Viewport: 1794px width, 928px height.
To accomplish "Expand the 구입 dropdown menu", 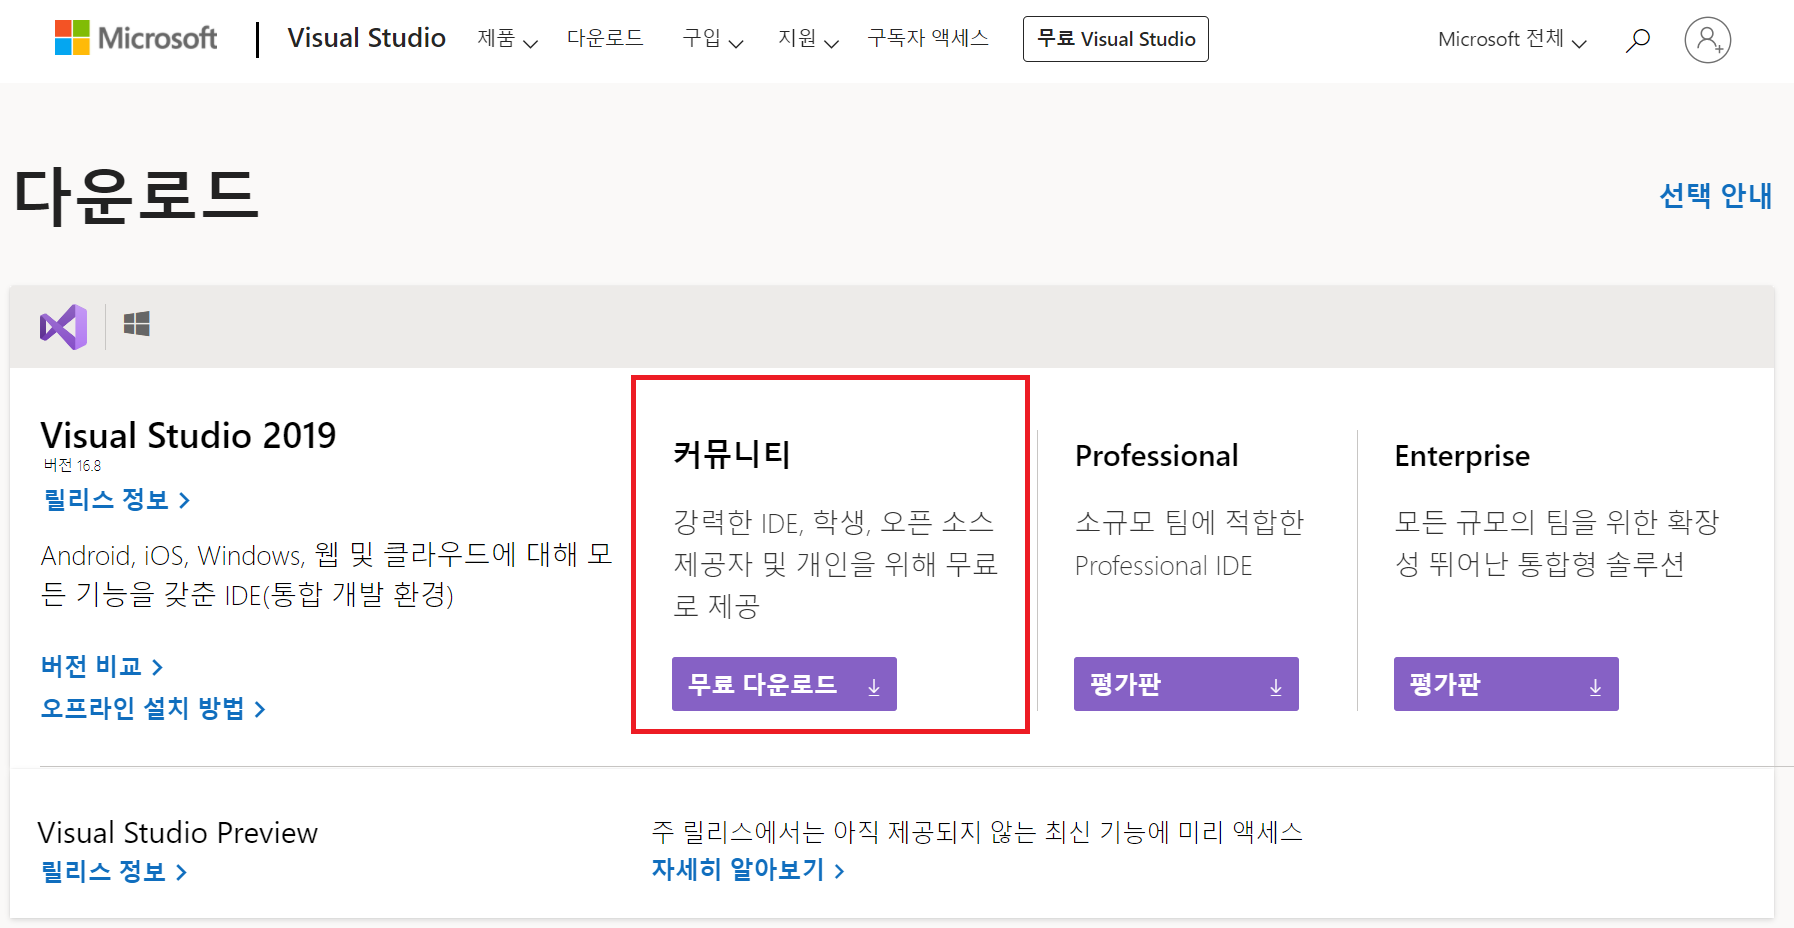I will (x=712, y=39).
